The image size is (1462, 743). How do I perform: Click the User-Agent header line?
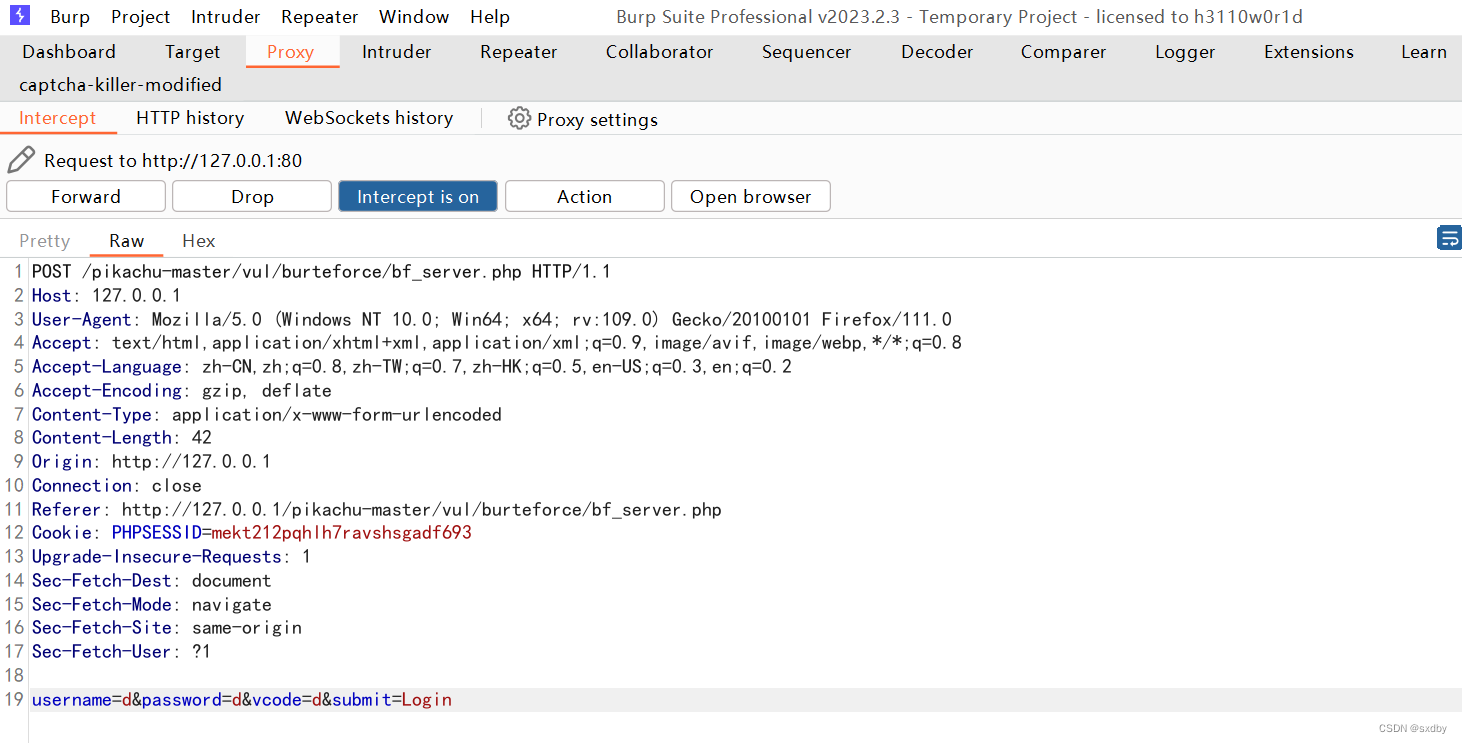(492, 320)
